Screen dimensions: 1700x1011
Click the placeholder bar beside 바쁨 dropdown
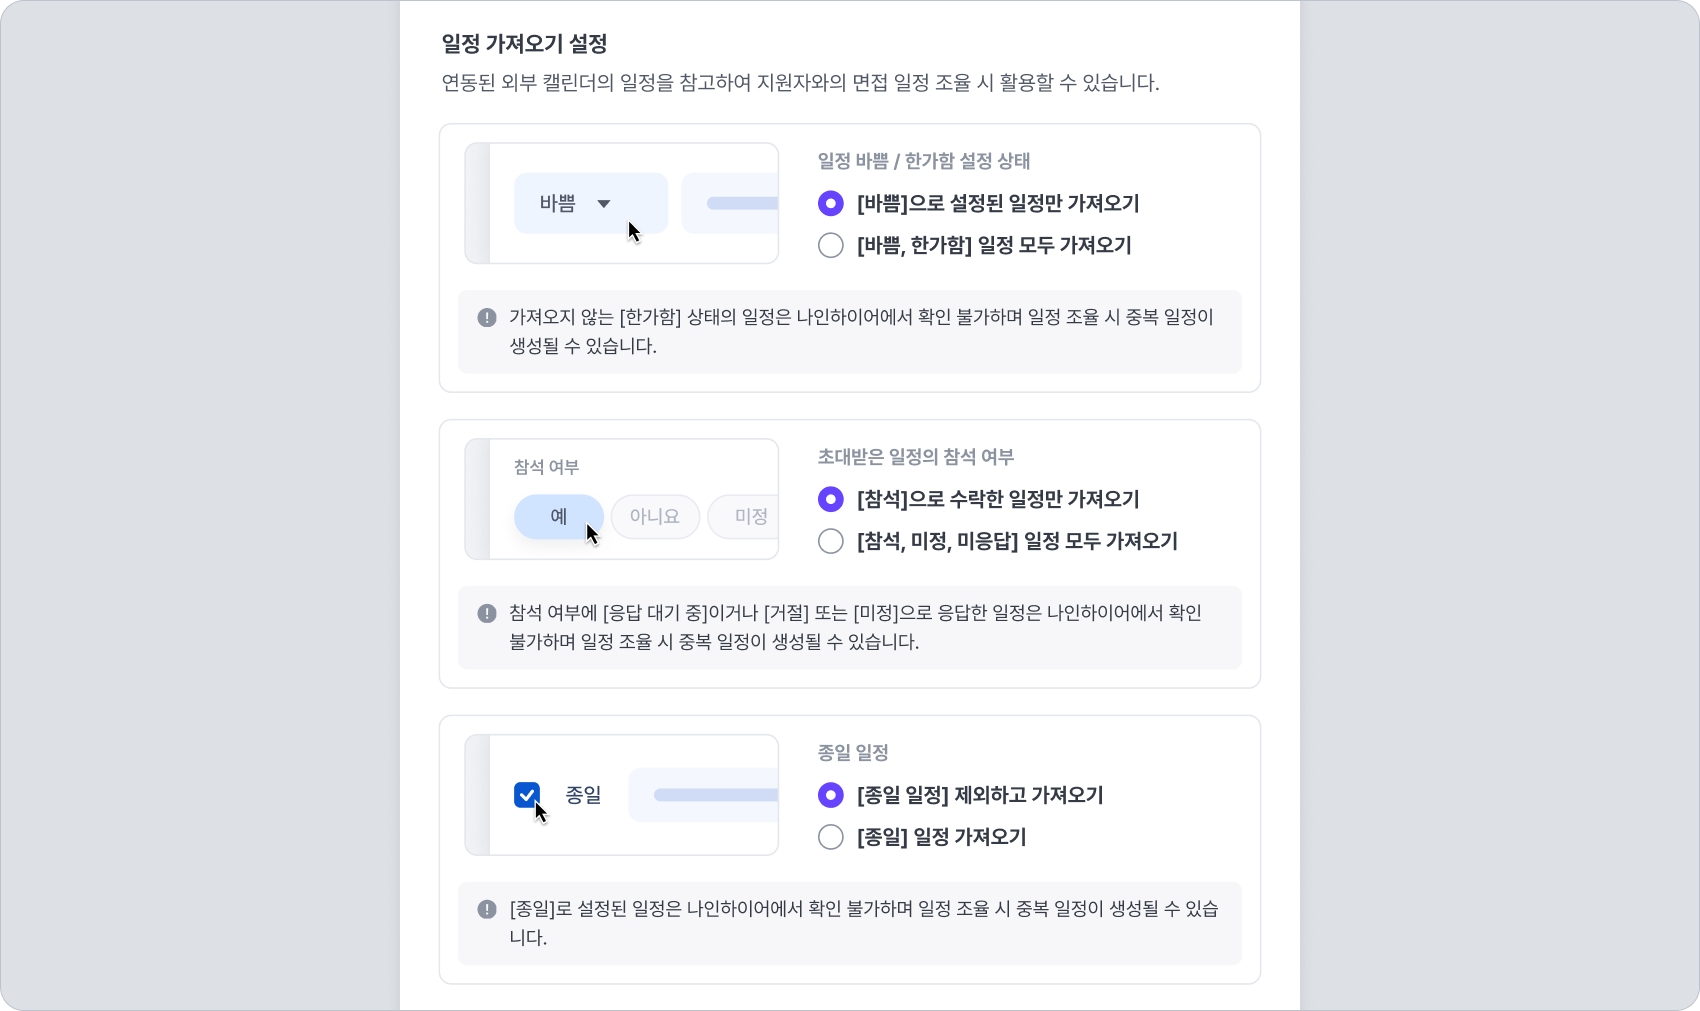point(741,204)
